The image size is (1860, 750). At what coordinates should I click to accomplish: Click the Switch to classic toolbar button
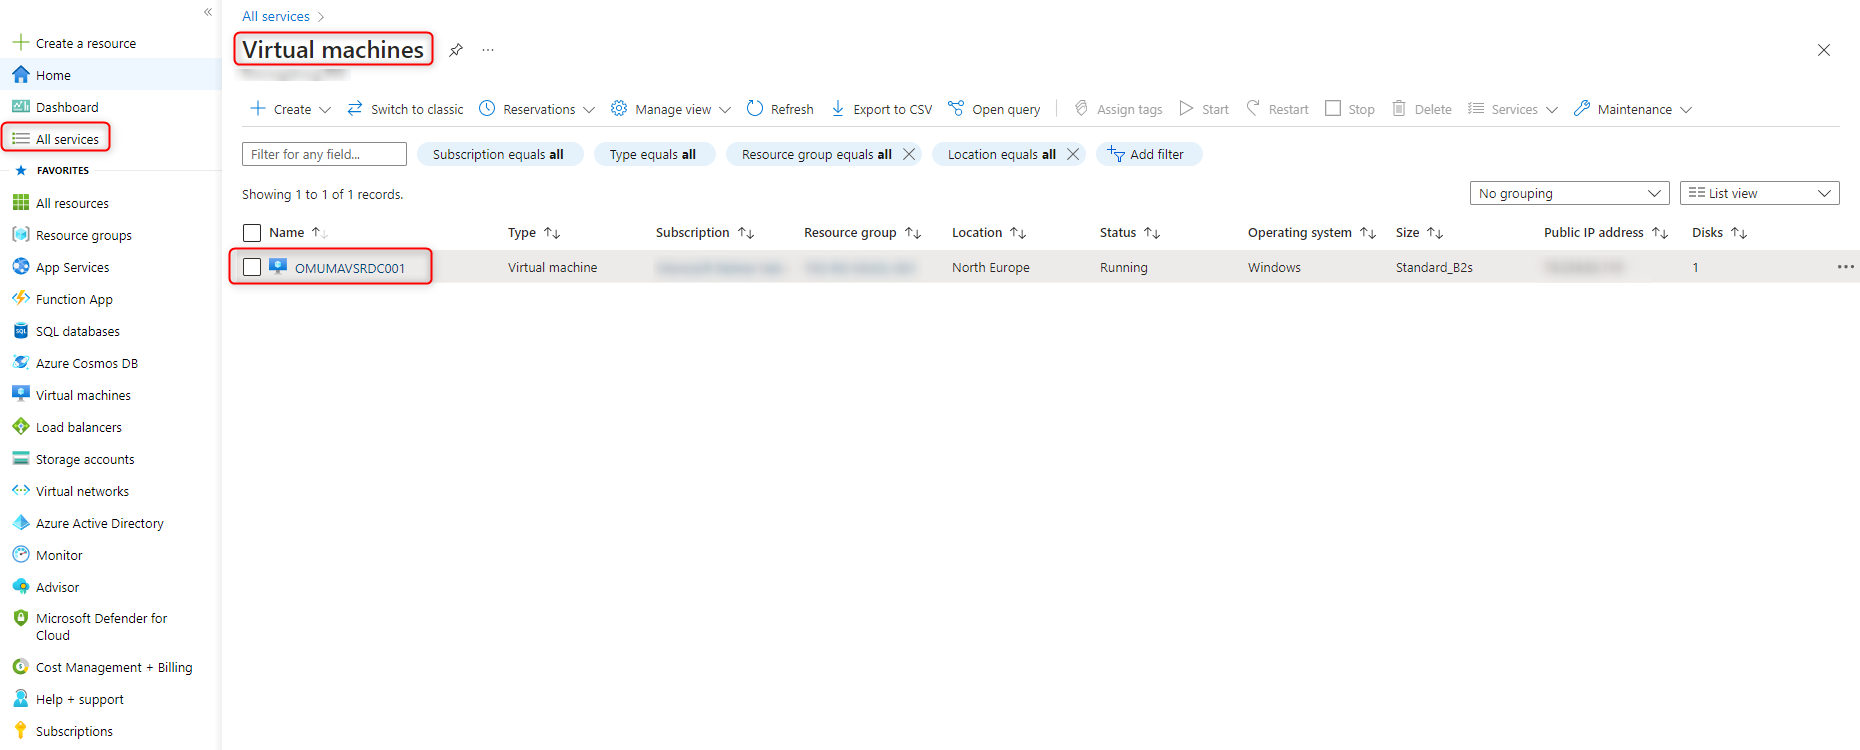(x=405, y=109)
